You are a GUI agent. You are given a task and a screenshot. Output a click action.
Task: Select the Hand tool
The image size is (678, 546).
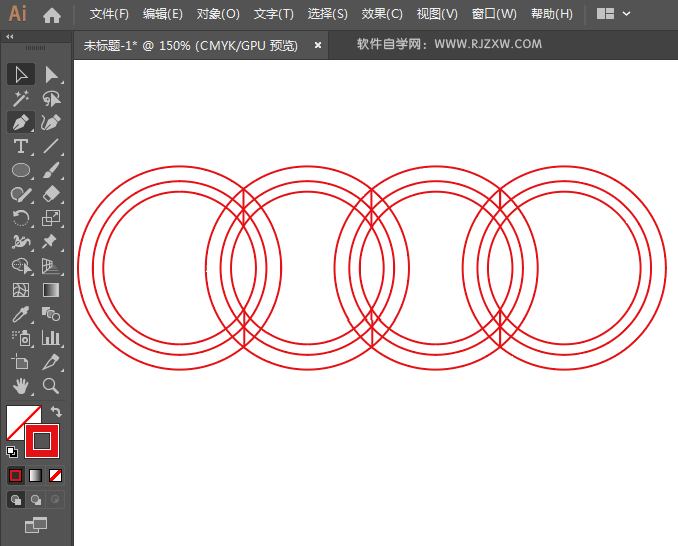[21, 386]
